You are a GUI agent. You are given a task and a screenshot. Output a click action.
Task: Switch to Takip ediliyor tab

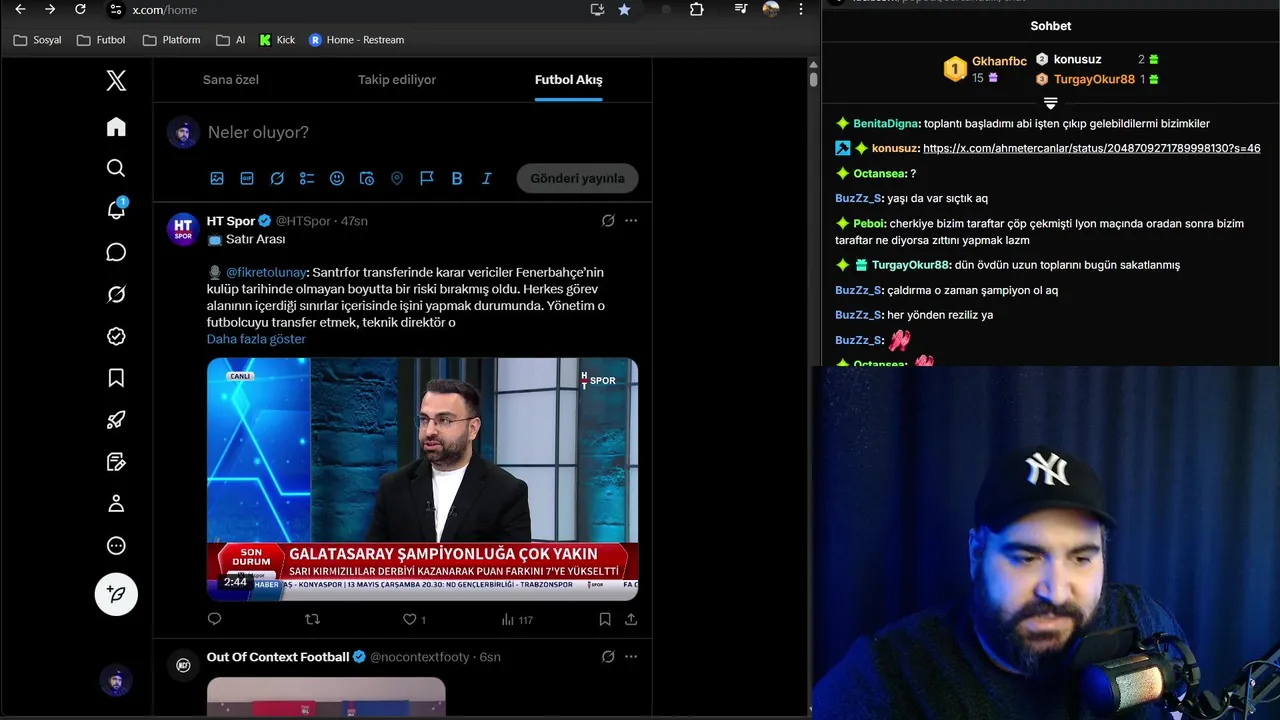(x=397, y=80)
